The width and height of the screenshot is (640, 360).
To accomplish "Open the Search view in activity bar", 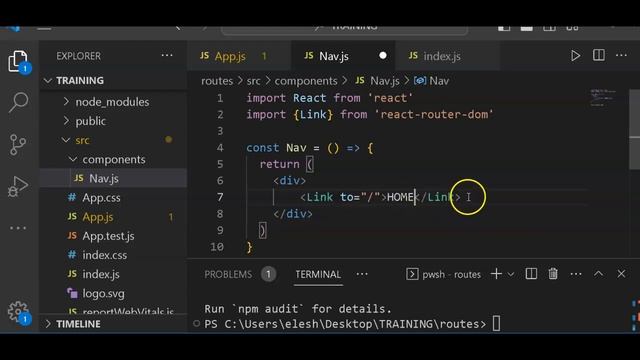I will point(18,102).
